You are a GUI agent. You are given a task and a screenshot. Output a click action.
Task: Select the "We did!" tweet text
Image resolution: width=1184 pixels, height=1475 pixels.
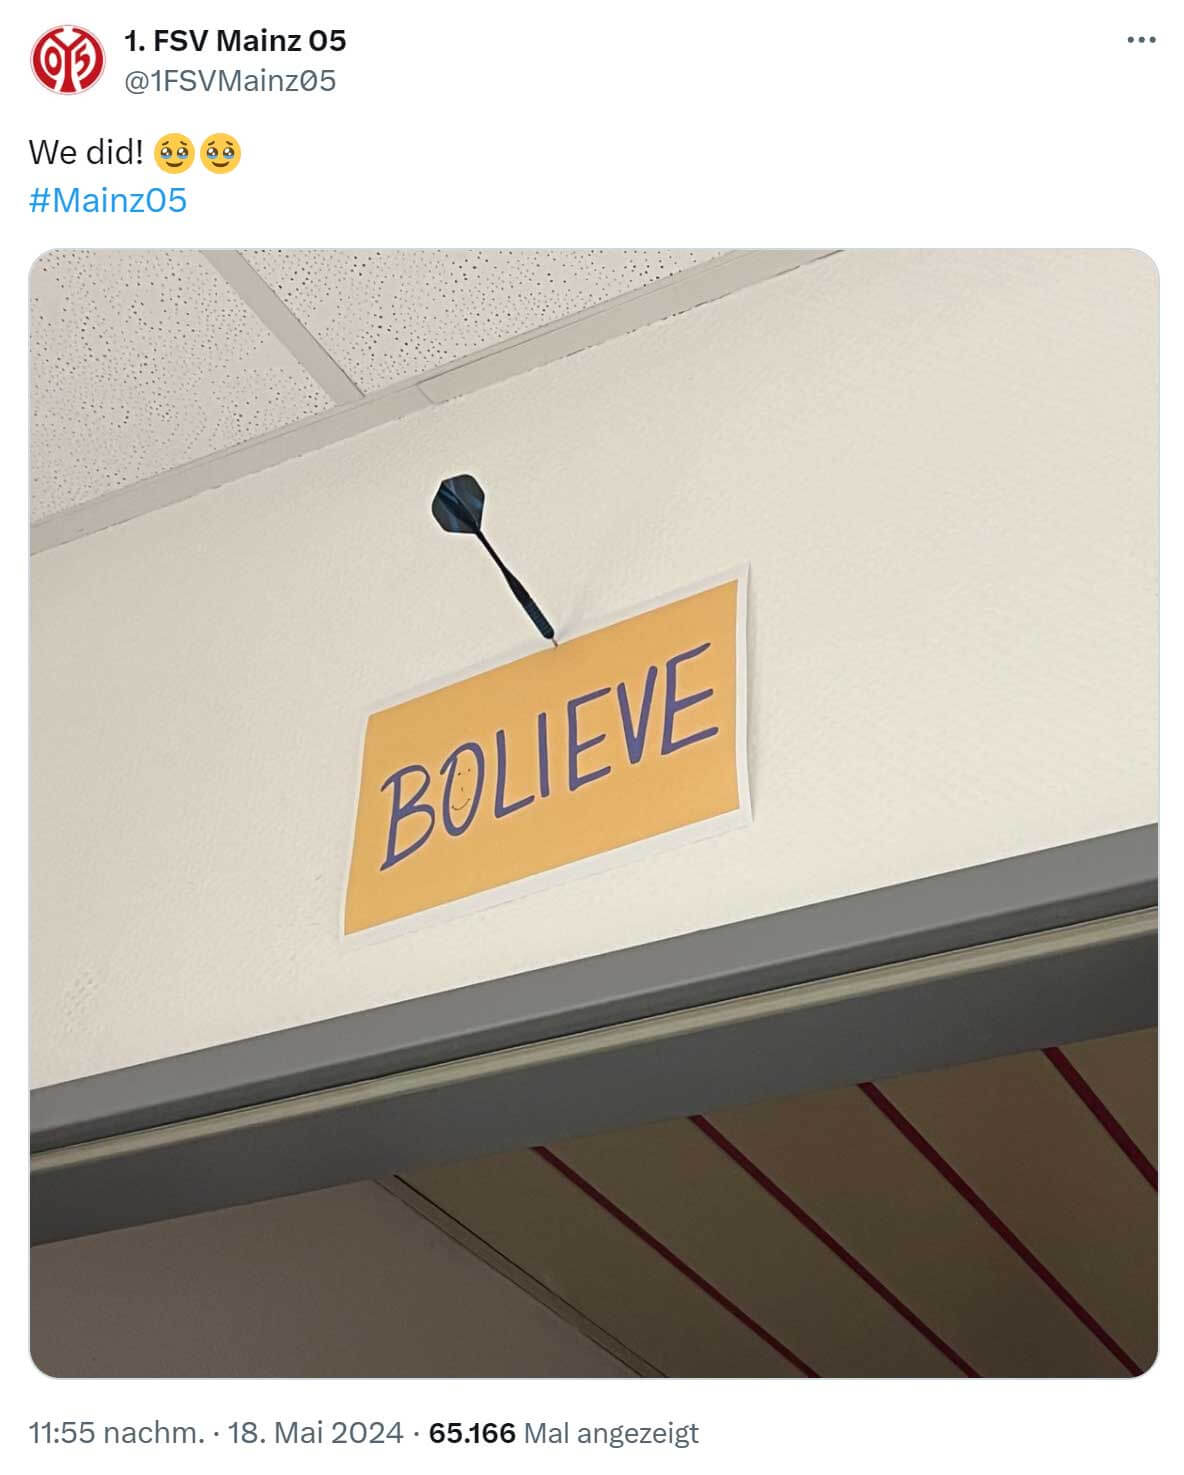86,152
